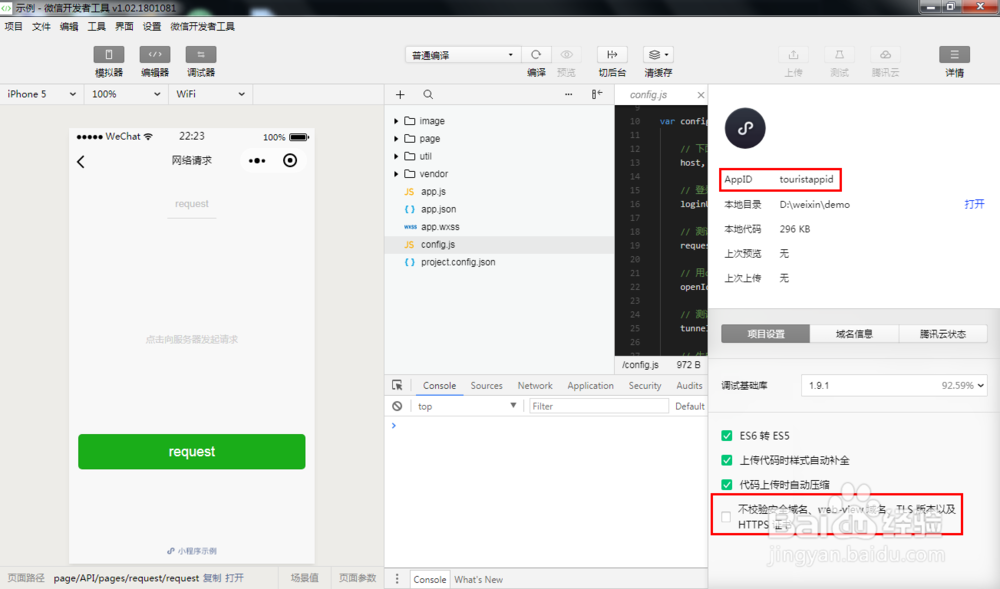Open the 文件 menu
This screenshot has height=589, width=1000.
(x=41, y=26)
